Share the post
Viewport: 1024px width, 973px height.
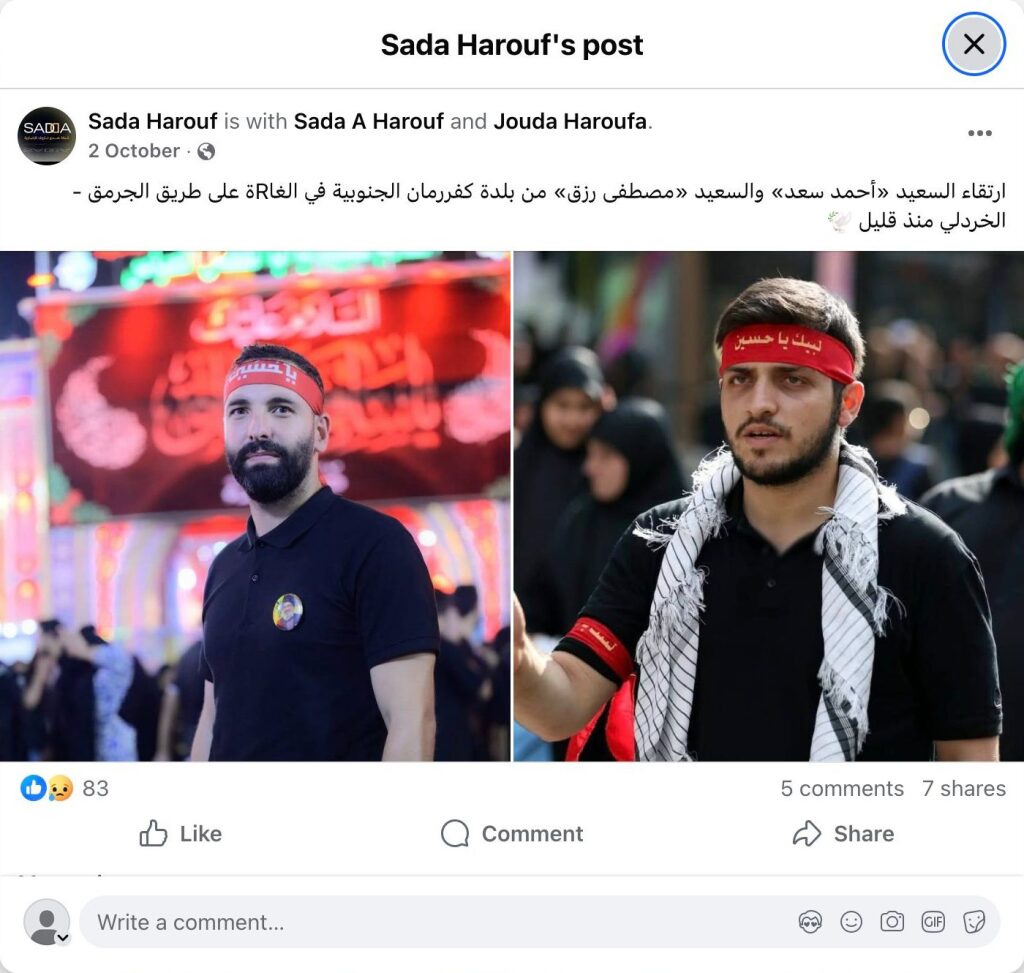pyautogui.click(x=843, y=833)
